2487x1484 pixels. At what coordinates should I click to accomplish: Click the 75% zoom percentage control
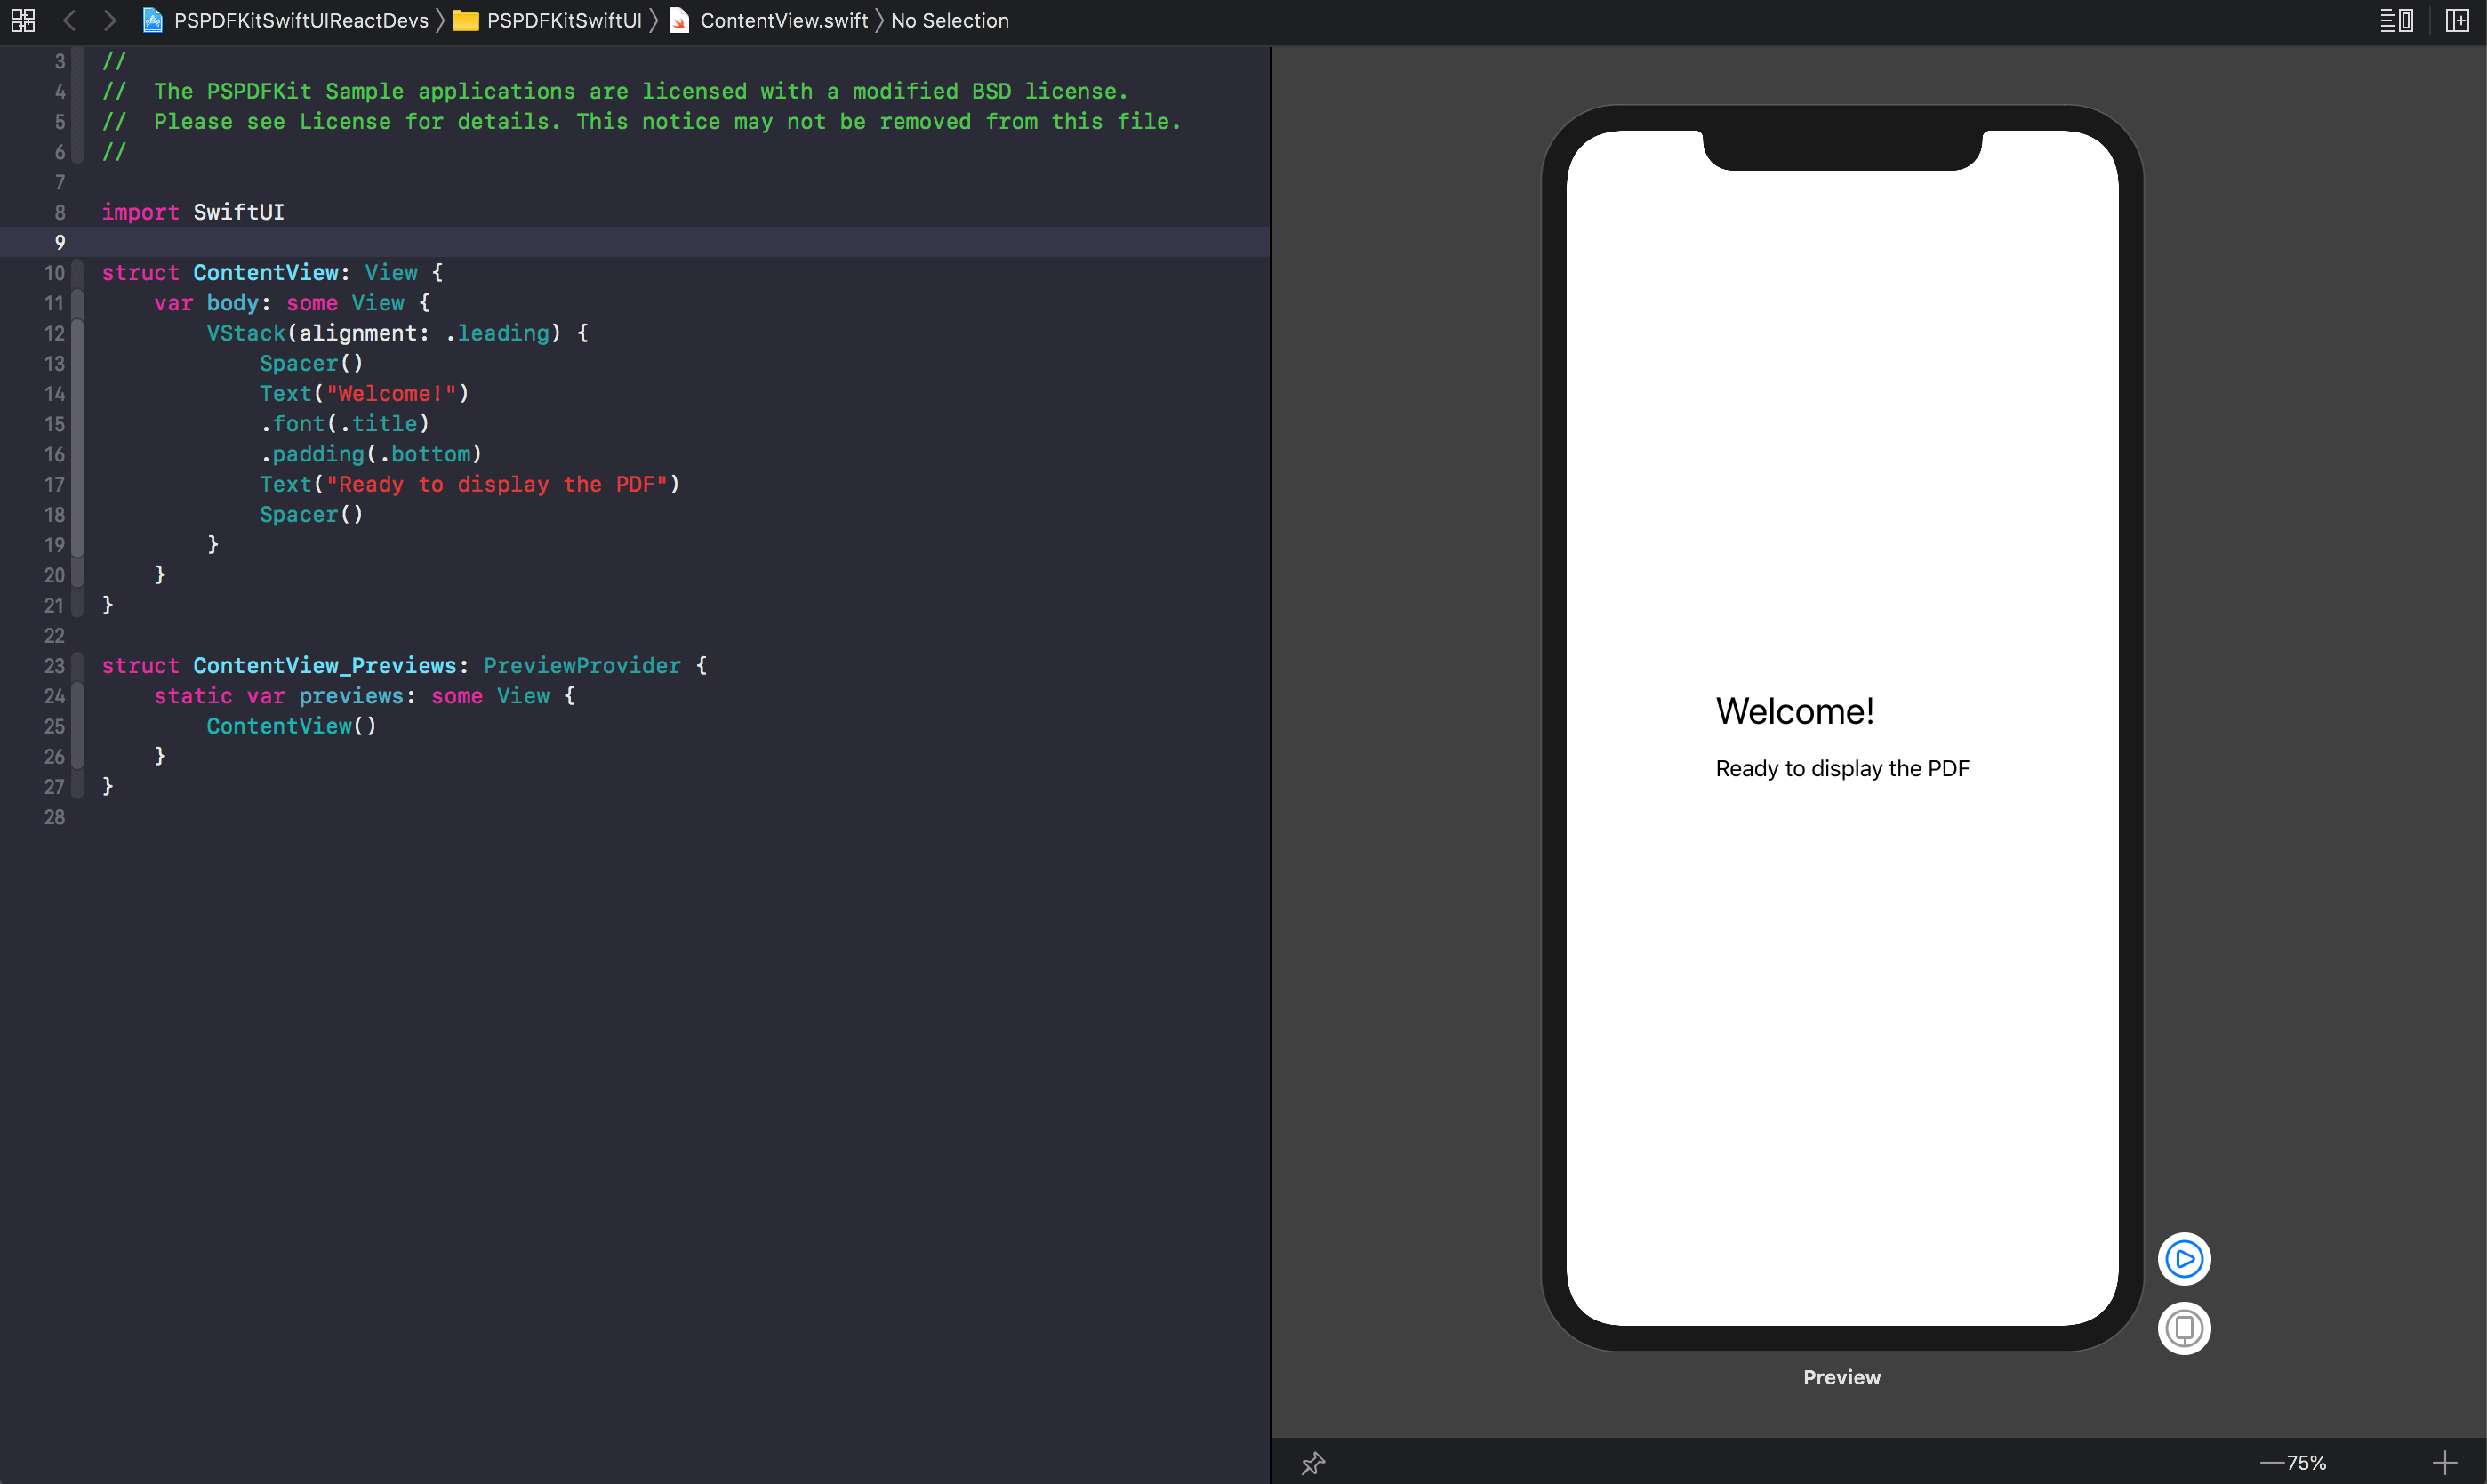click(x=2306, y=1463)
